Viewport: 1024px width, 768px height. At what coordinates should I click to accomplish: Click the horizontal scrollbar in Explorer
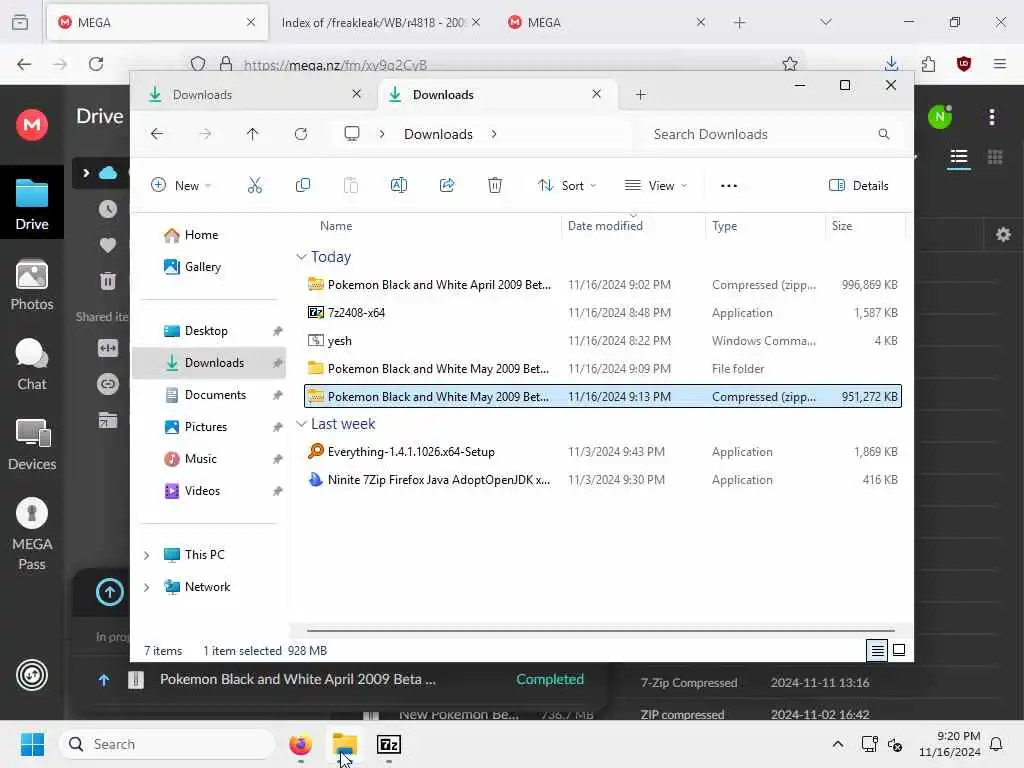click(x=600, y=631)
